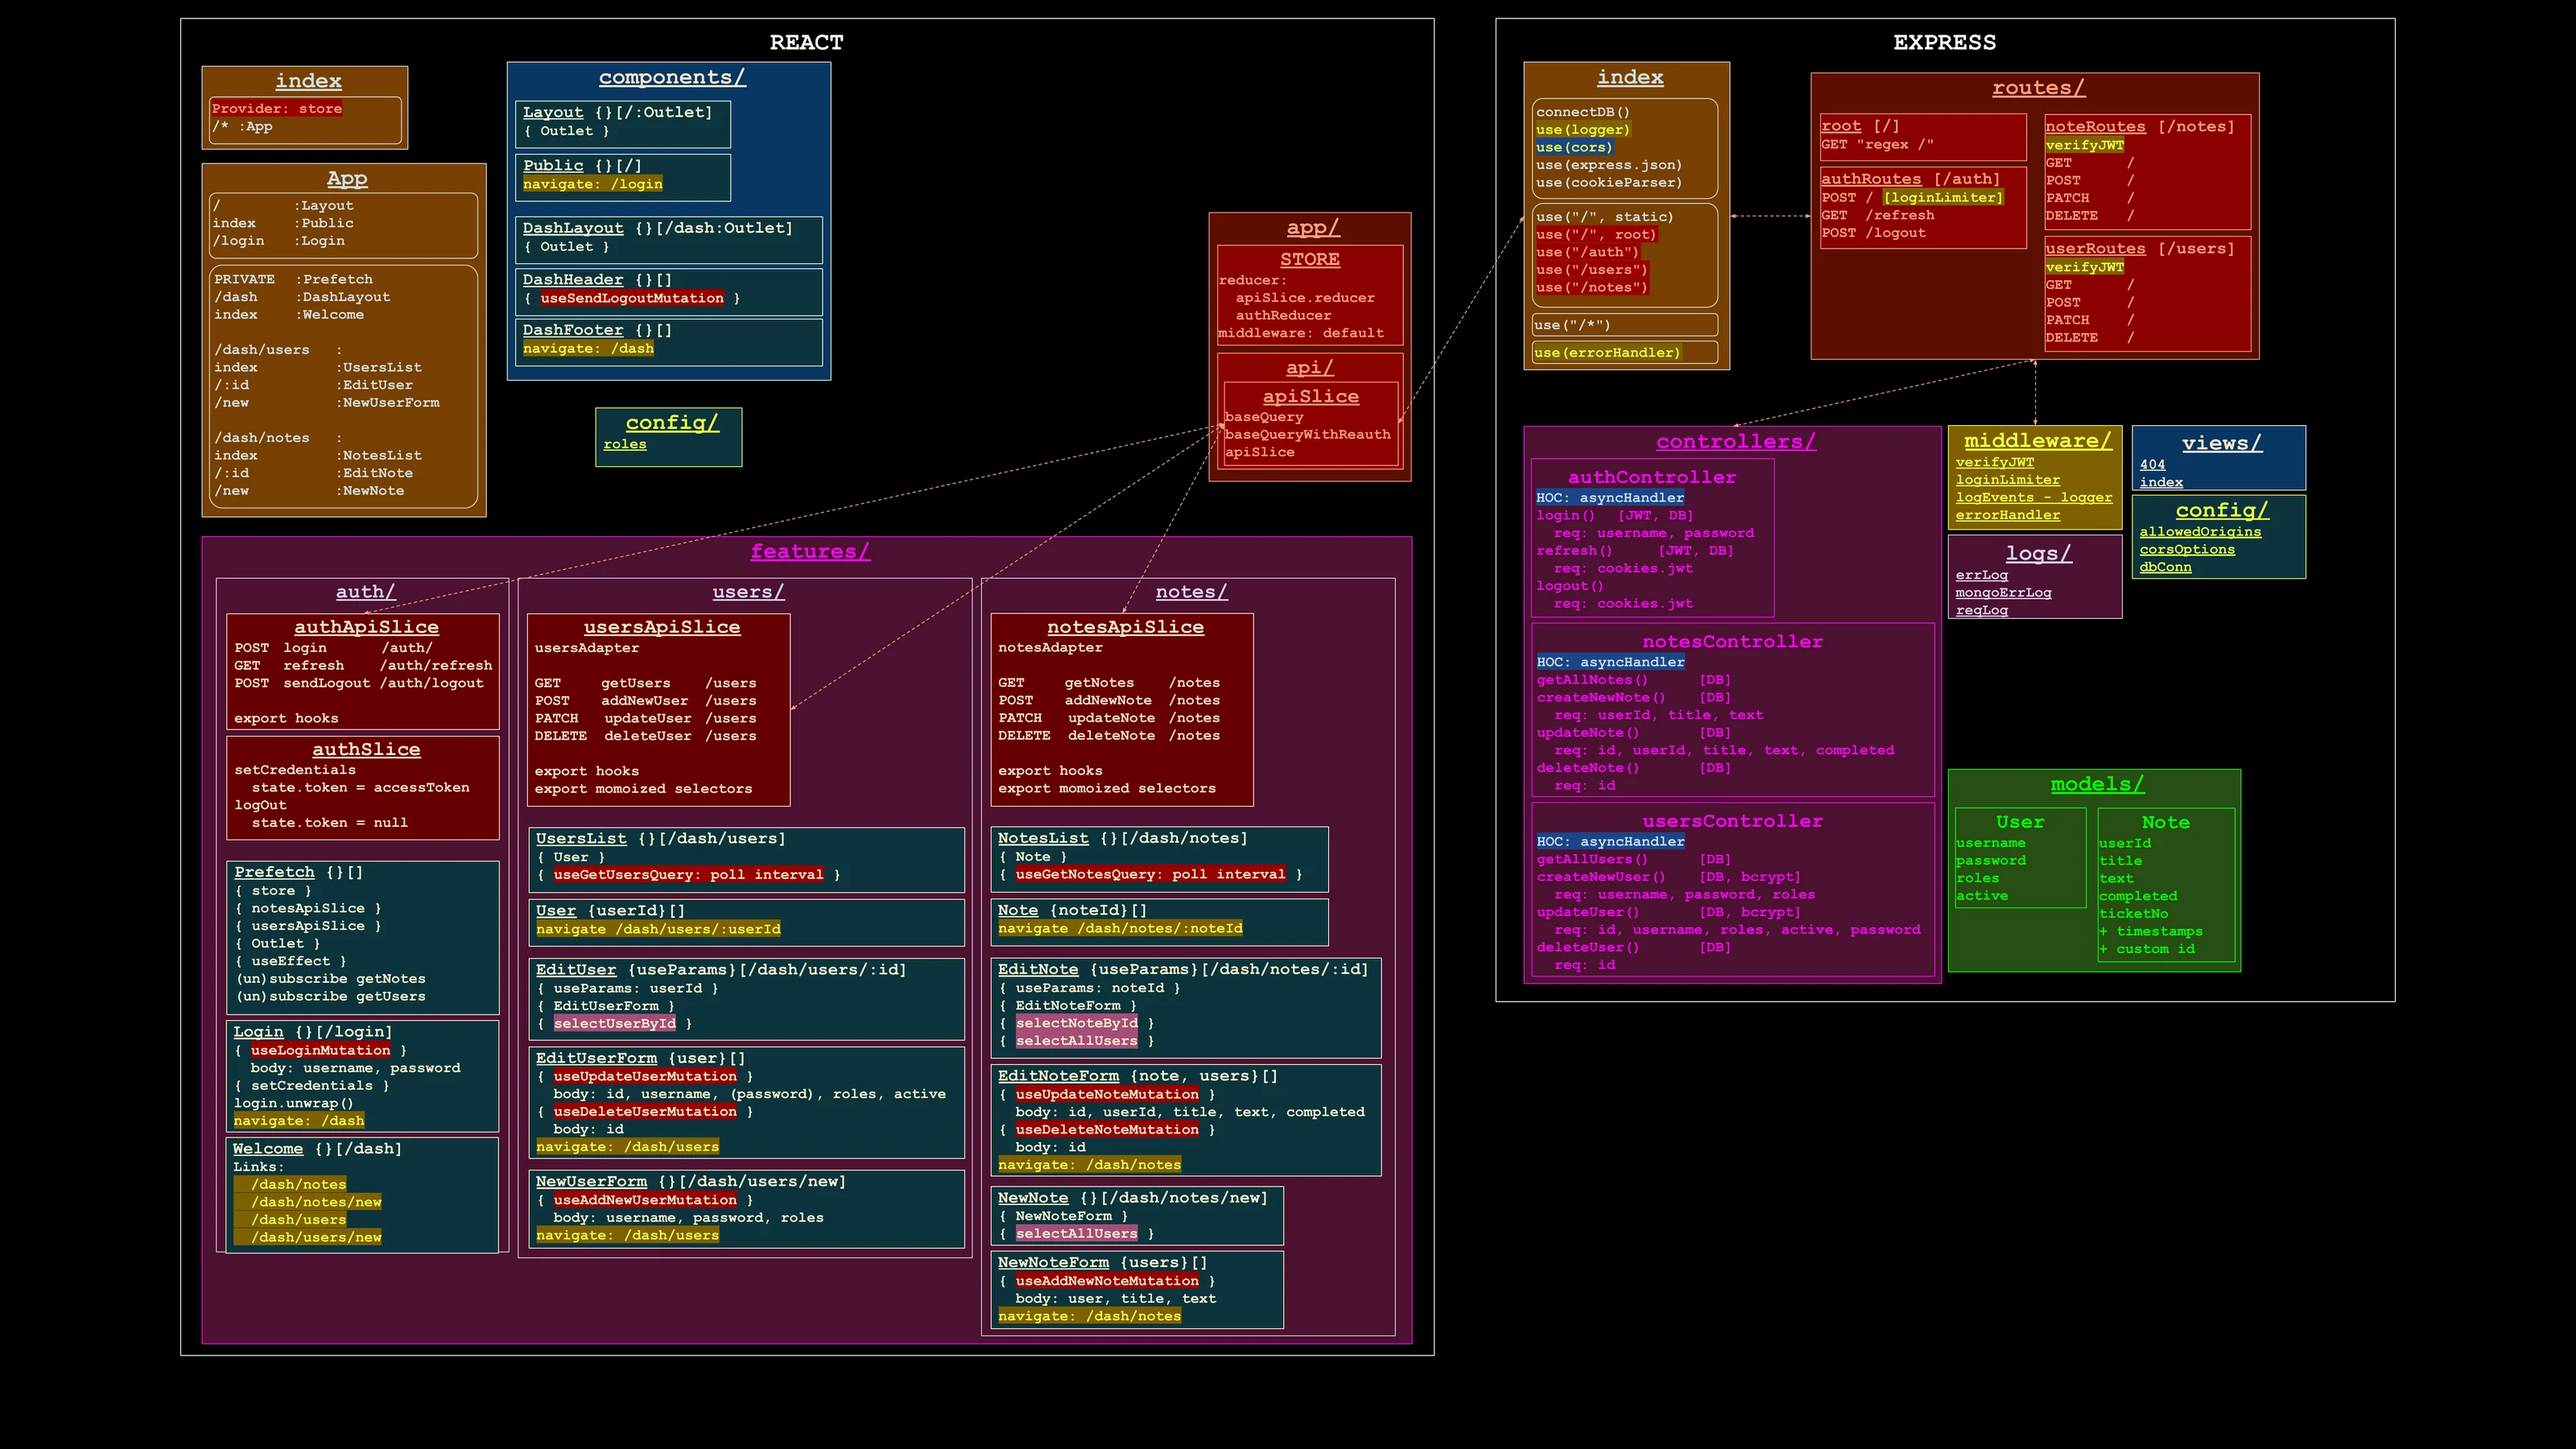The width and height of the screenshot is (2576, 1449).
Task: Click the EditNoteForm component title
Action: click(x=1058, y=1076)
